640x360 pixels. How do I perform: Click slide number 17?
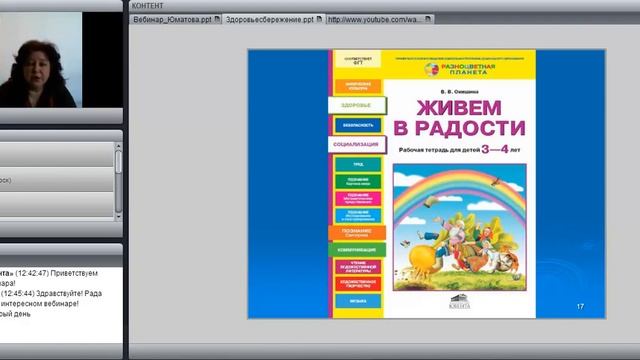tap(580, 306)
